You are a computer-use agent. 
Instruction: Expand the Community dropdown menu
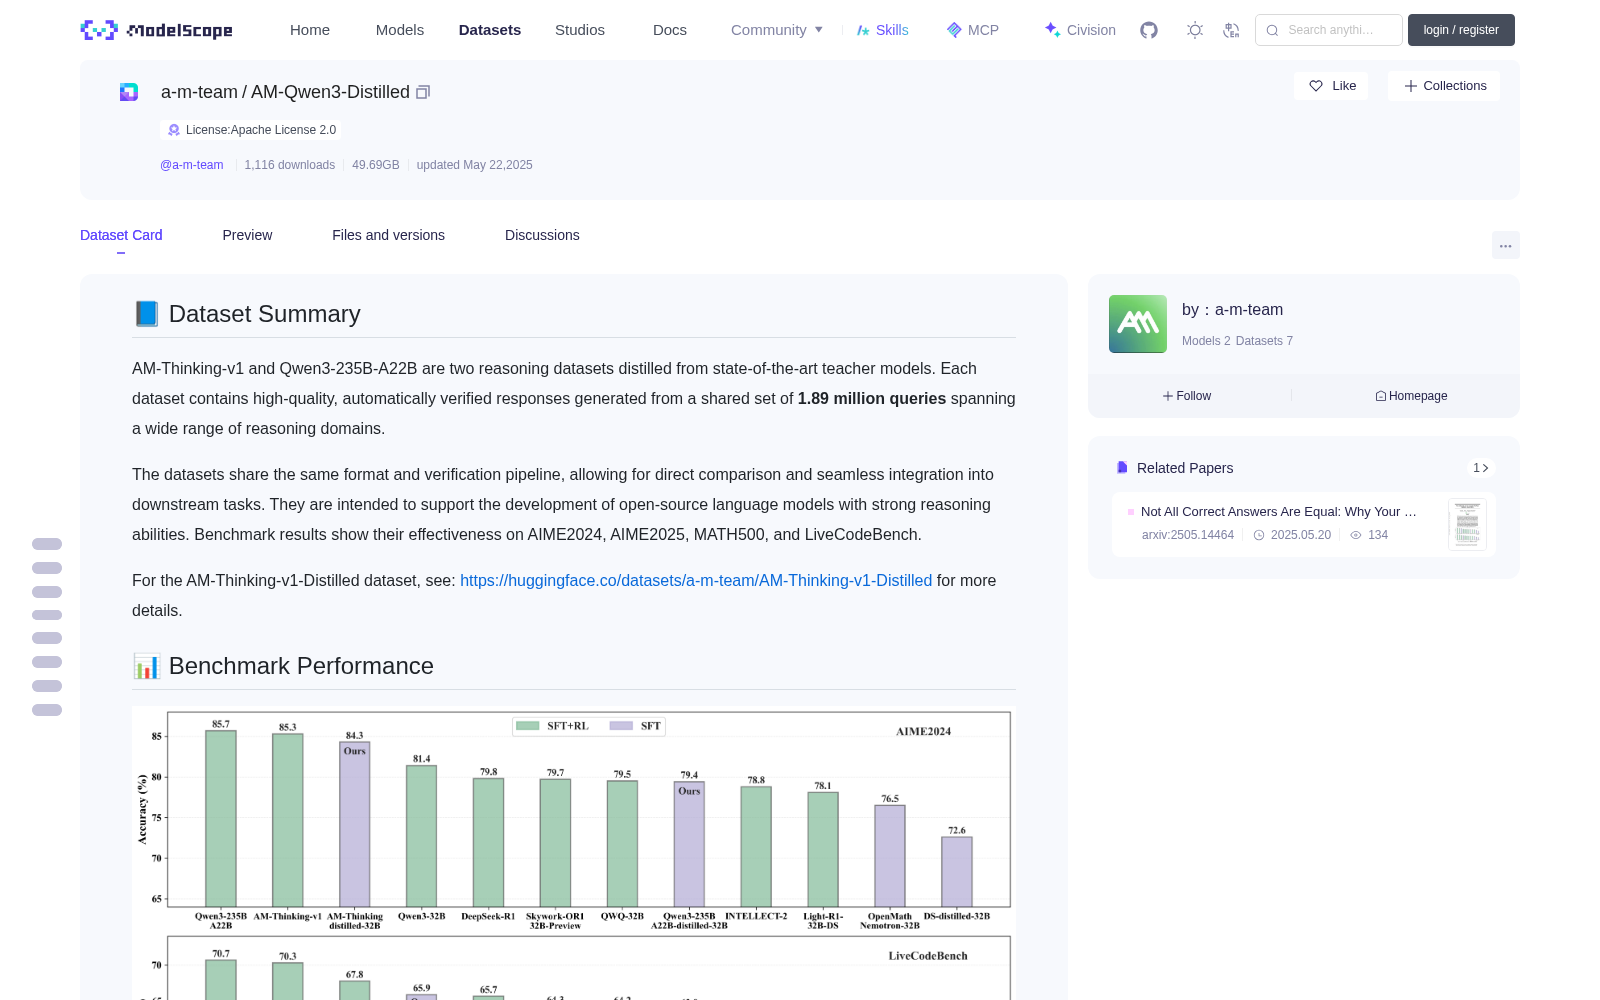click(777, 30)
